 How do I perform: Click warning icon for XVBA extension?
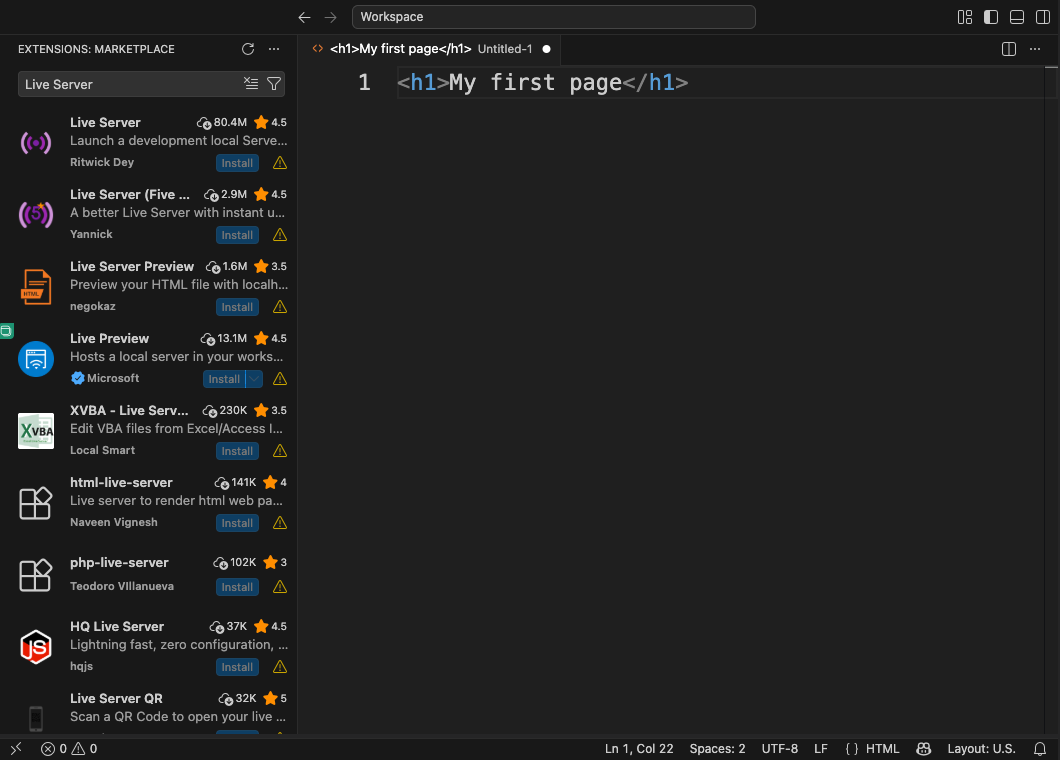pyautogui.click(x=280, y=451)
